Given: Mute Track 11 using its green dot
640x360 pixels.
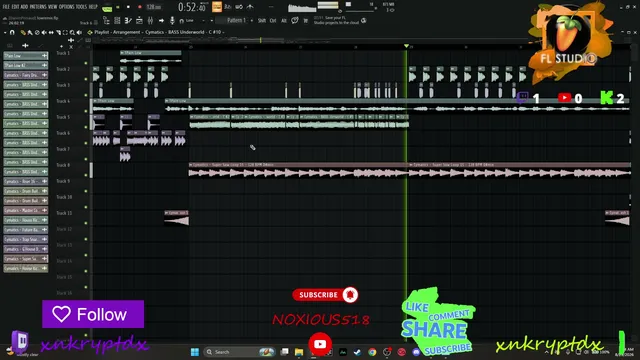Looking at the screenshot, I should (x=86, y=223).
